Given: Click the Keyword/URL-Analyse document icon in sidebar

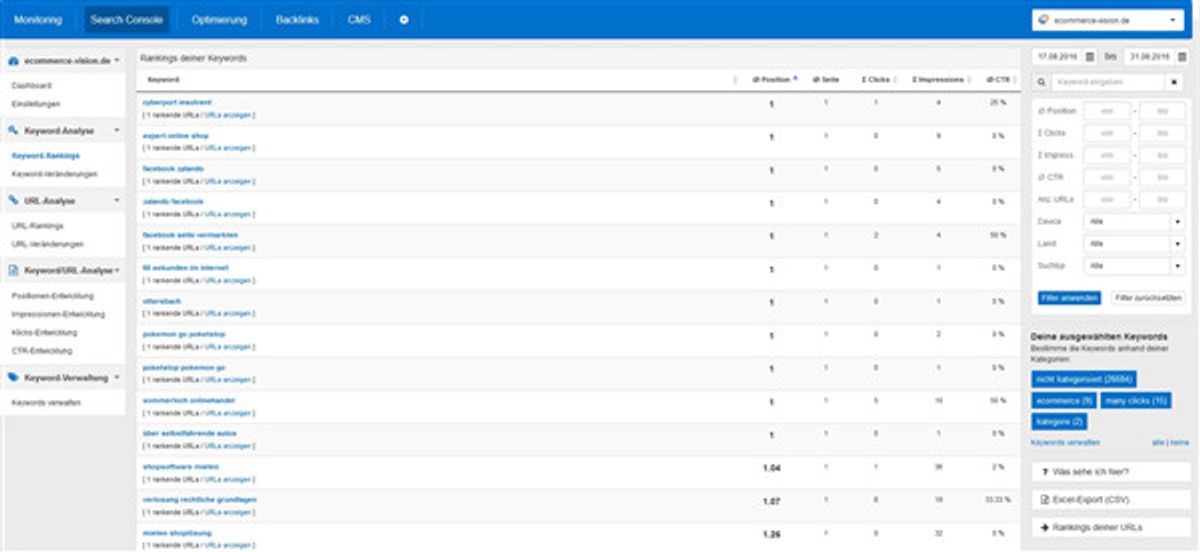Looking at the screenshot, I should click(x=14, y=270).
